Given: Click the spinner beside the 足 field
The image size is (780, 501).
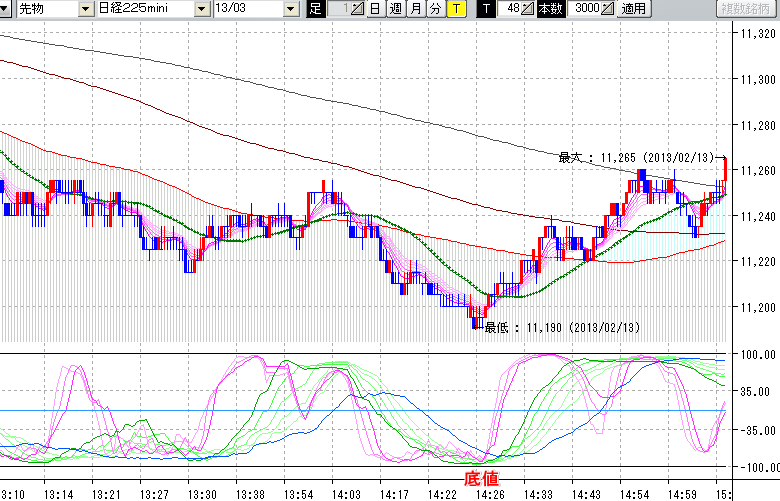Looking at the screenshot, I should [x=358, y=9].
